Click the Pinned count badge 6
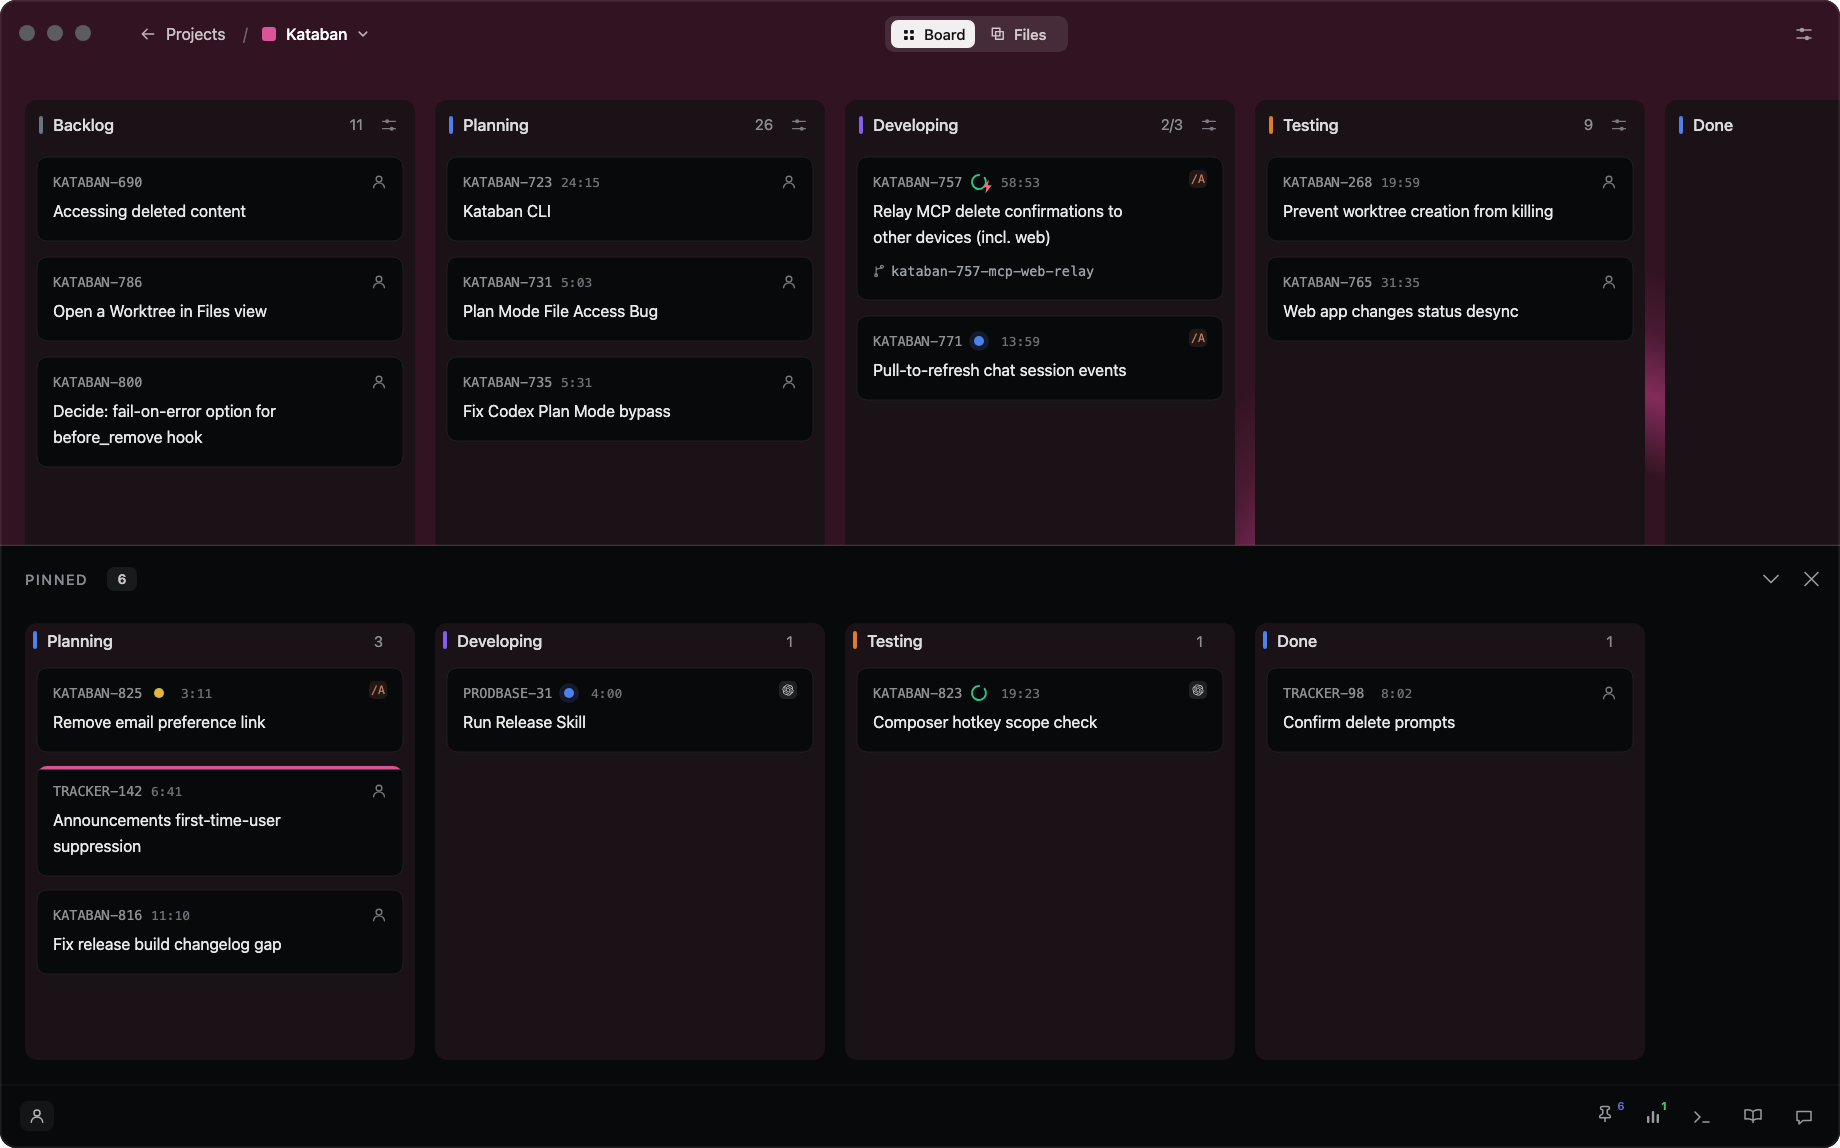Screen dimensions: 1840x1148 tap(122, 579)
